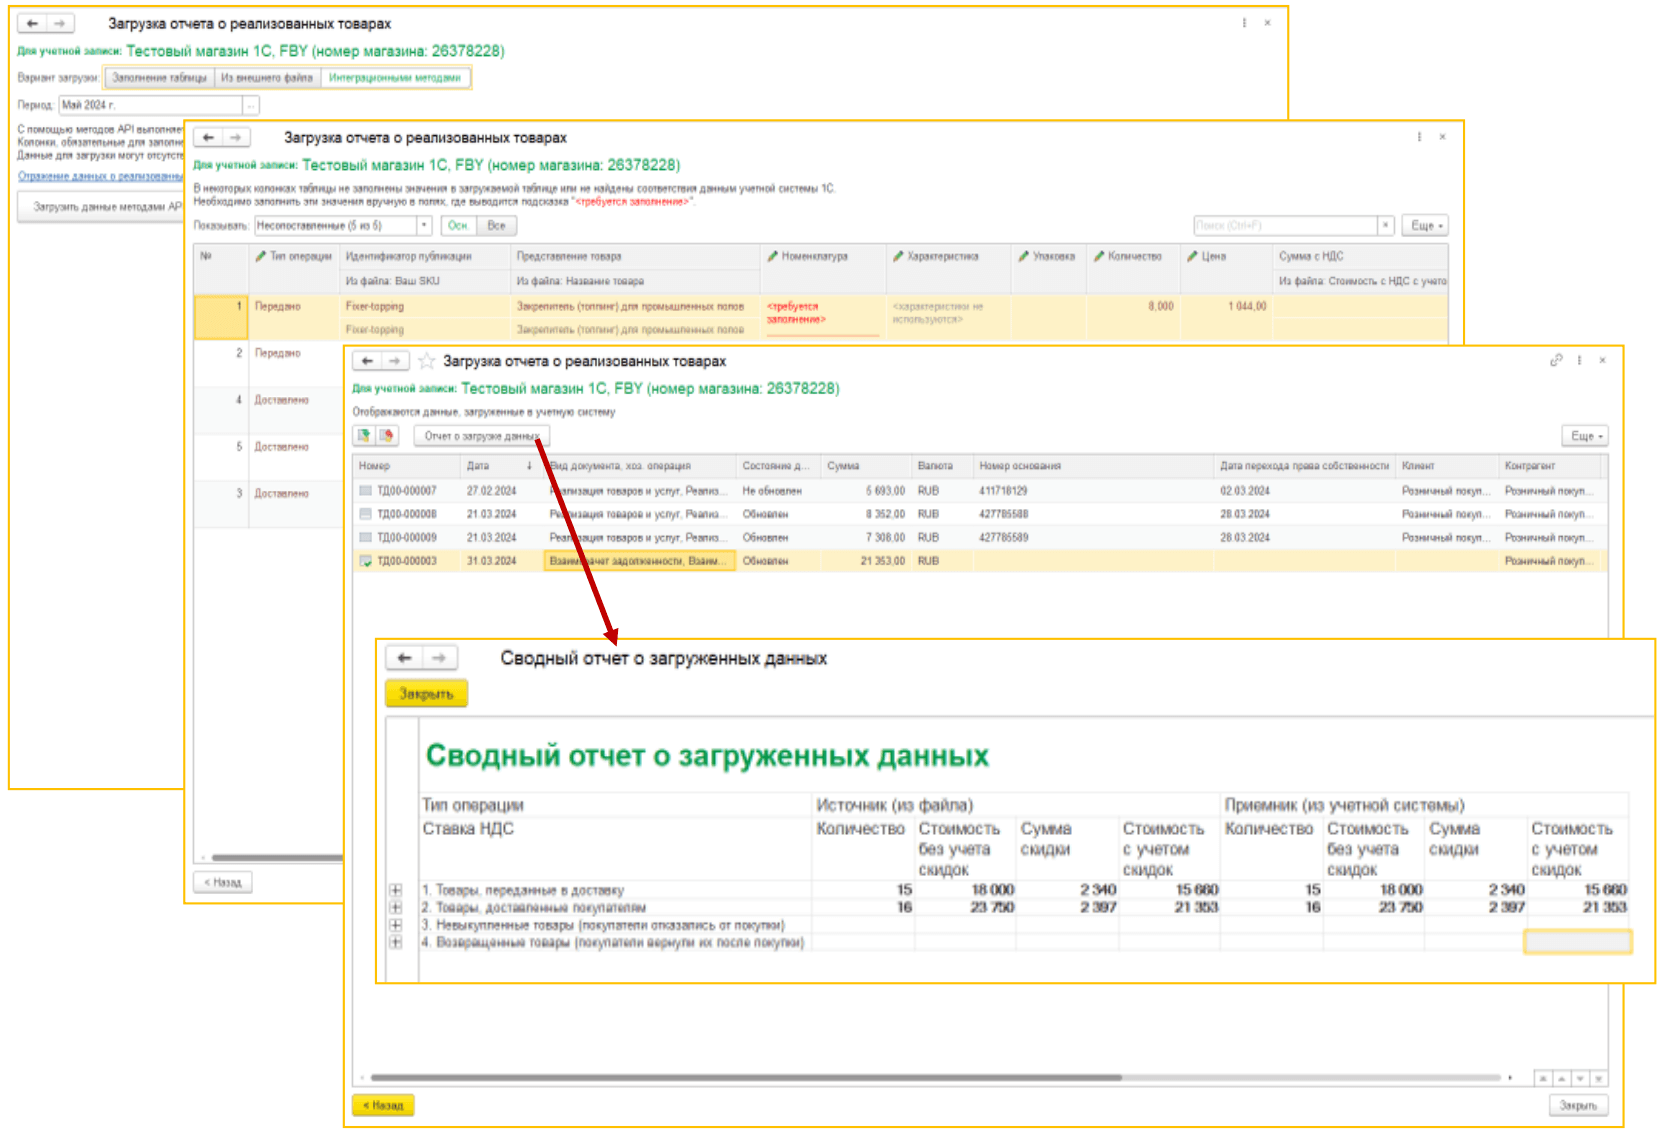Click the green-arrow document icon above documents table

point(364,436)
